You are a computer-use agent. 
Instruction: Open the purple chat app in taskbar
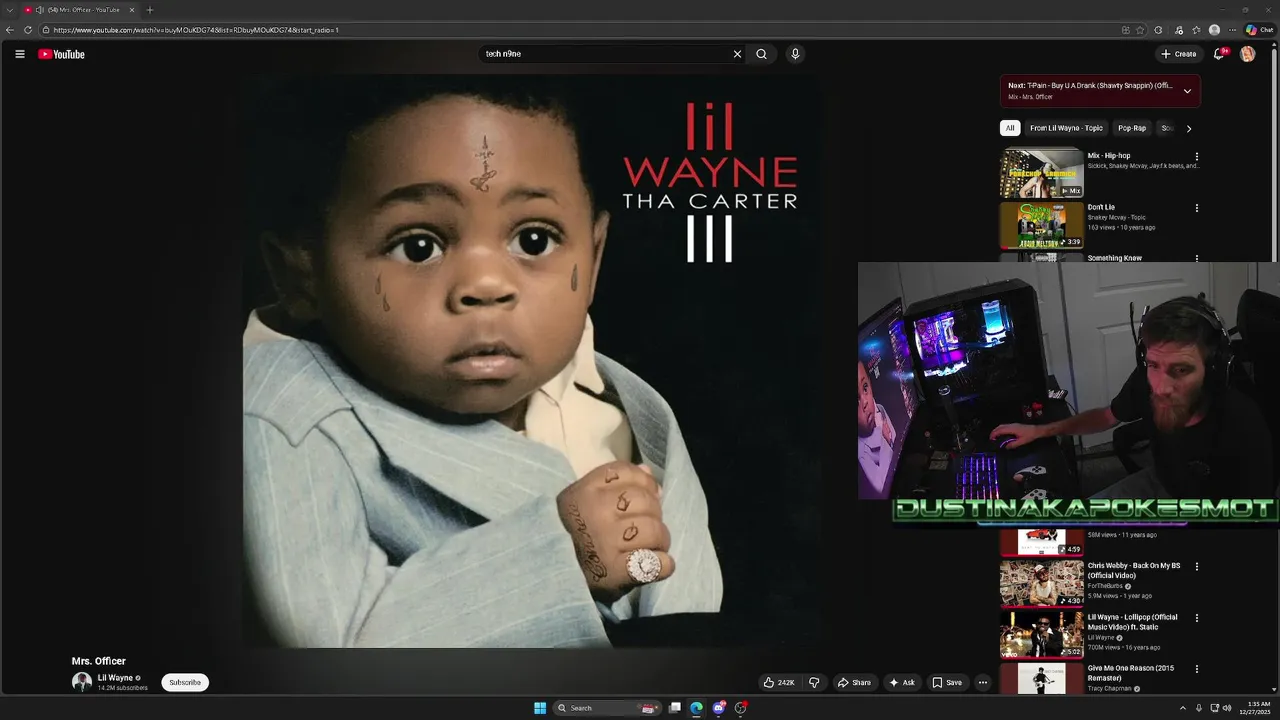(x=718, y=708)
